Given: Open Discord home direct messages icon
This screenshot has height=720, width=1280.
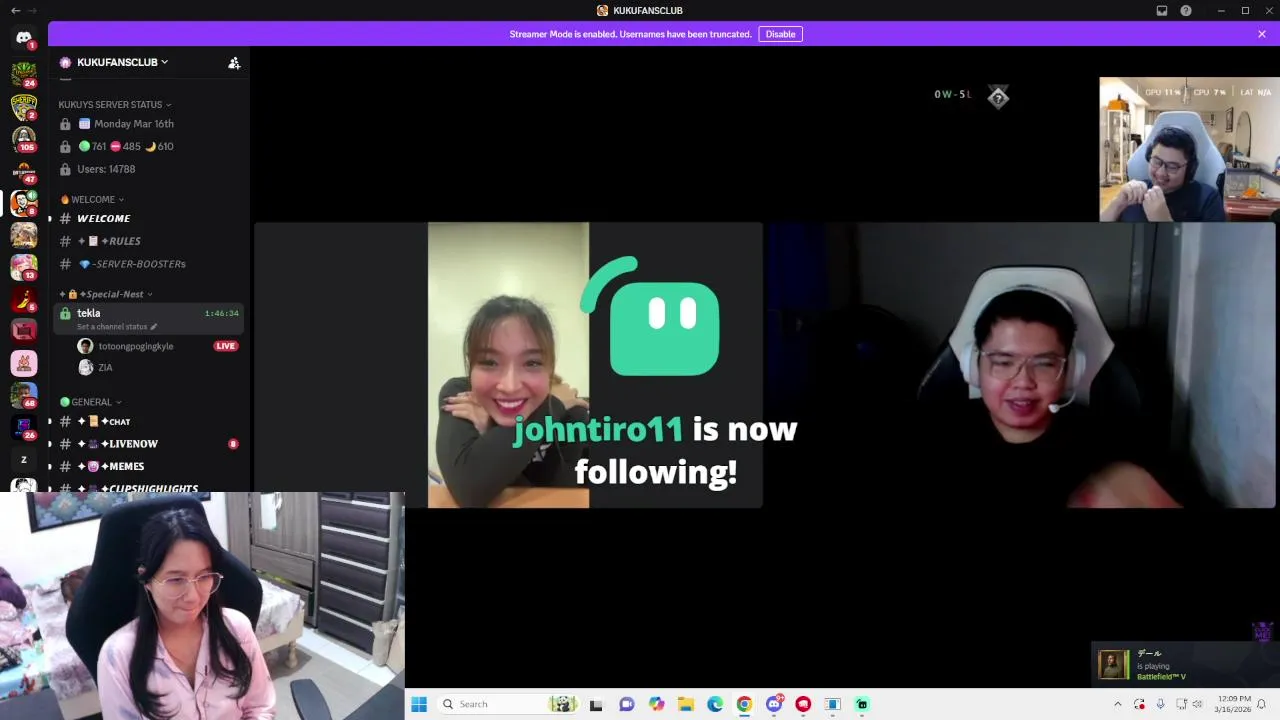Looking at the screenshot, I should pos(24,38).
